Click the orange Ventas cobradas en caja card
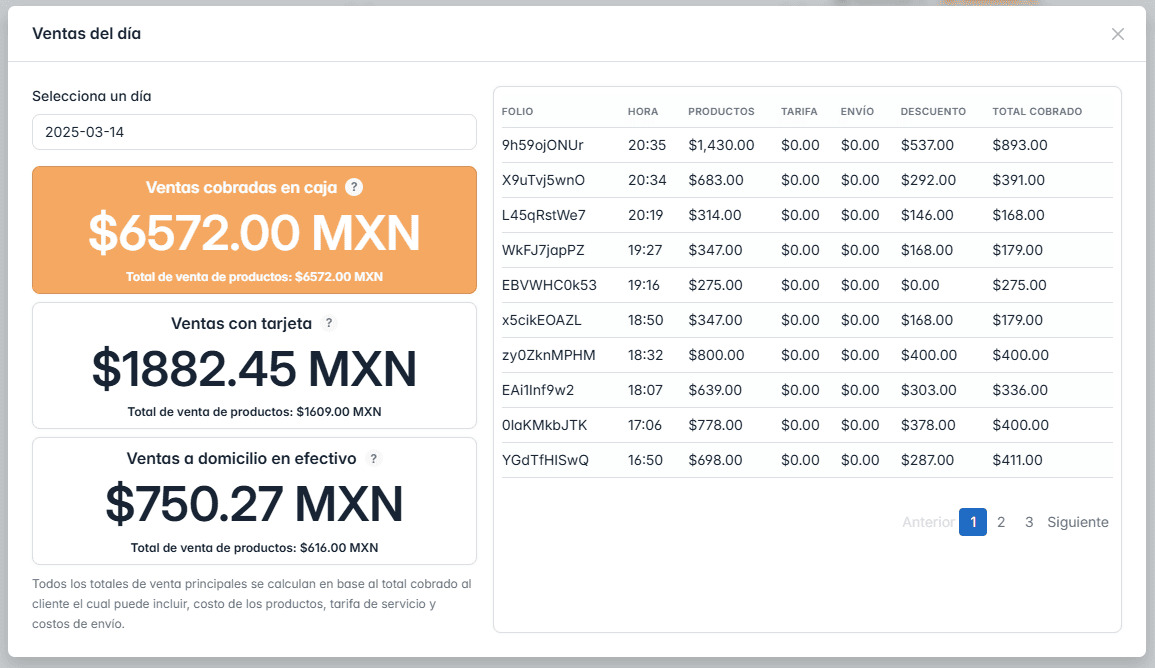1155x668 pixels. pyautogui.click(x=254, y=231)
